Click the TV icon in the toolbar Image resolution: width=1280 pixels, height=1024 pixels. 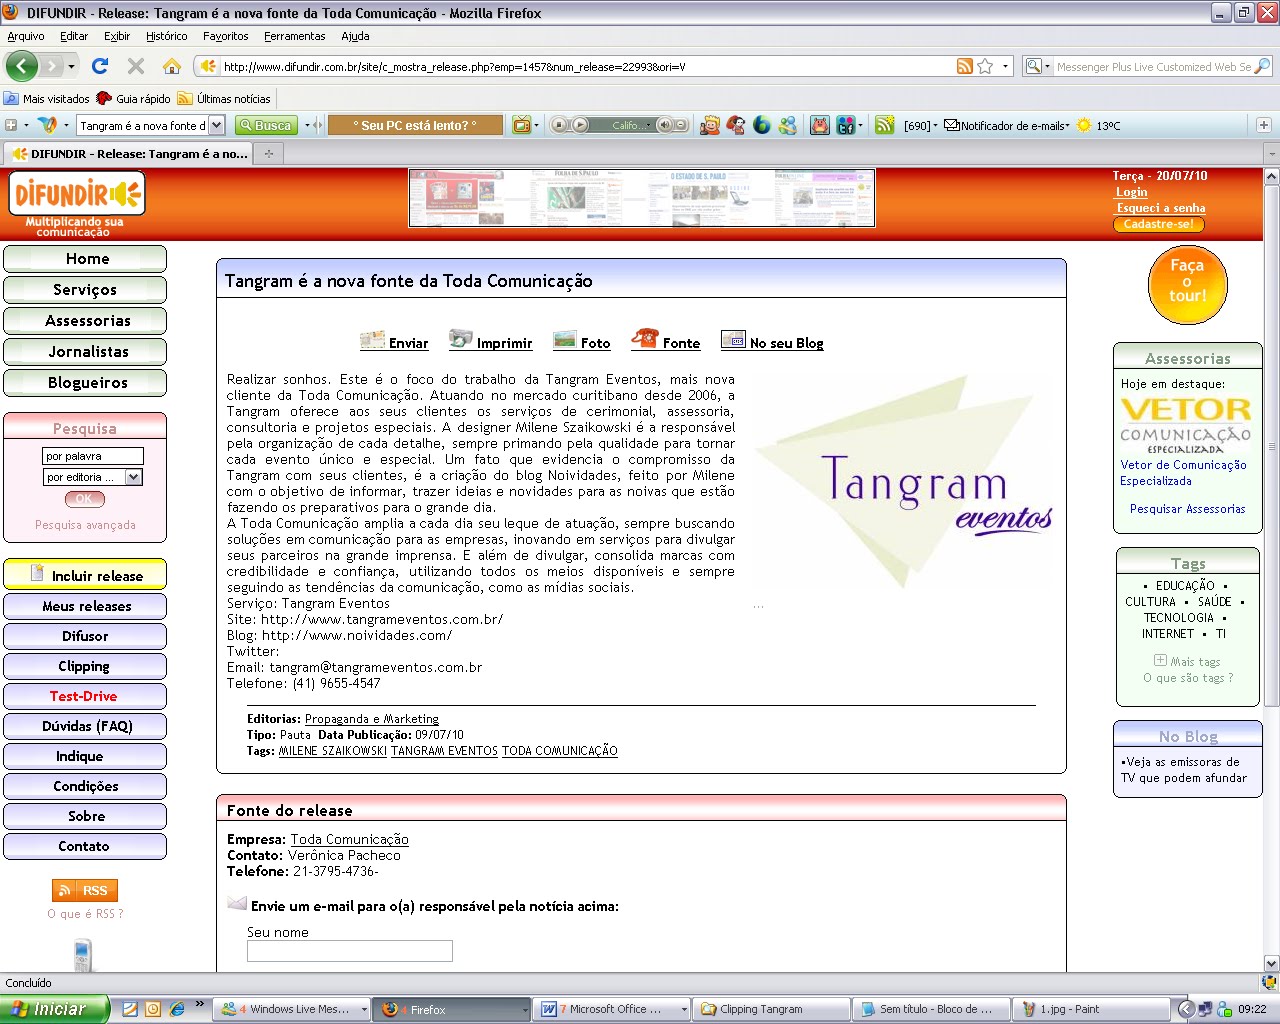[521, 125]
